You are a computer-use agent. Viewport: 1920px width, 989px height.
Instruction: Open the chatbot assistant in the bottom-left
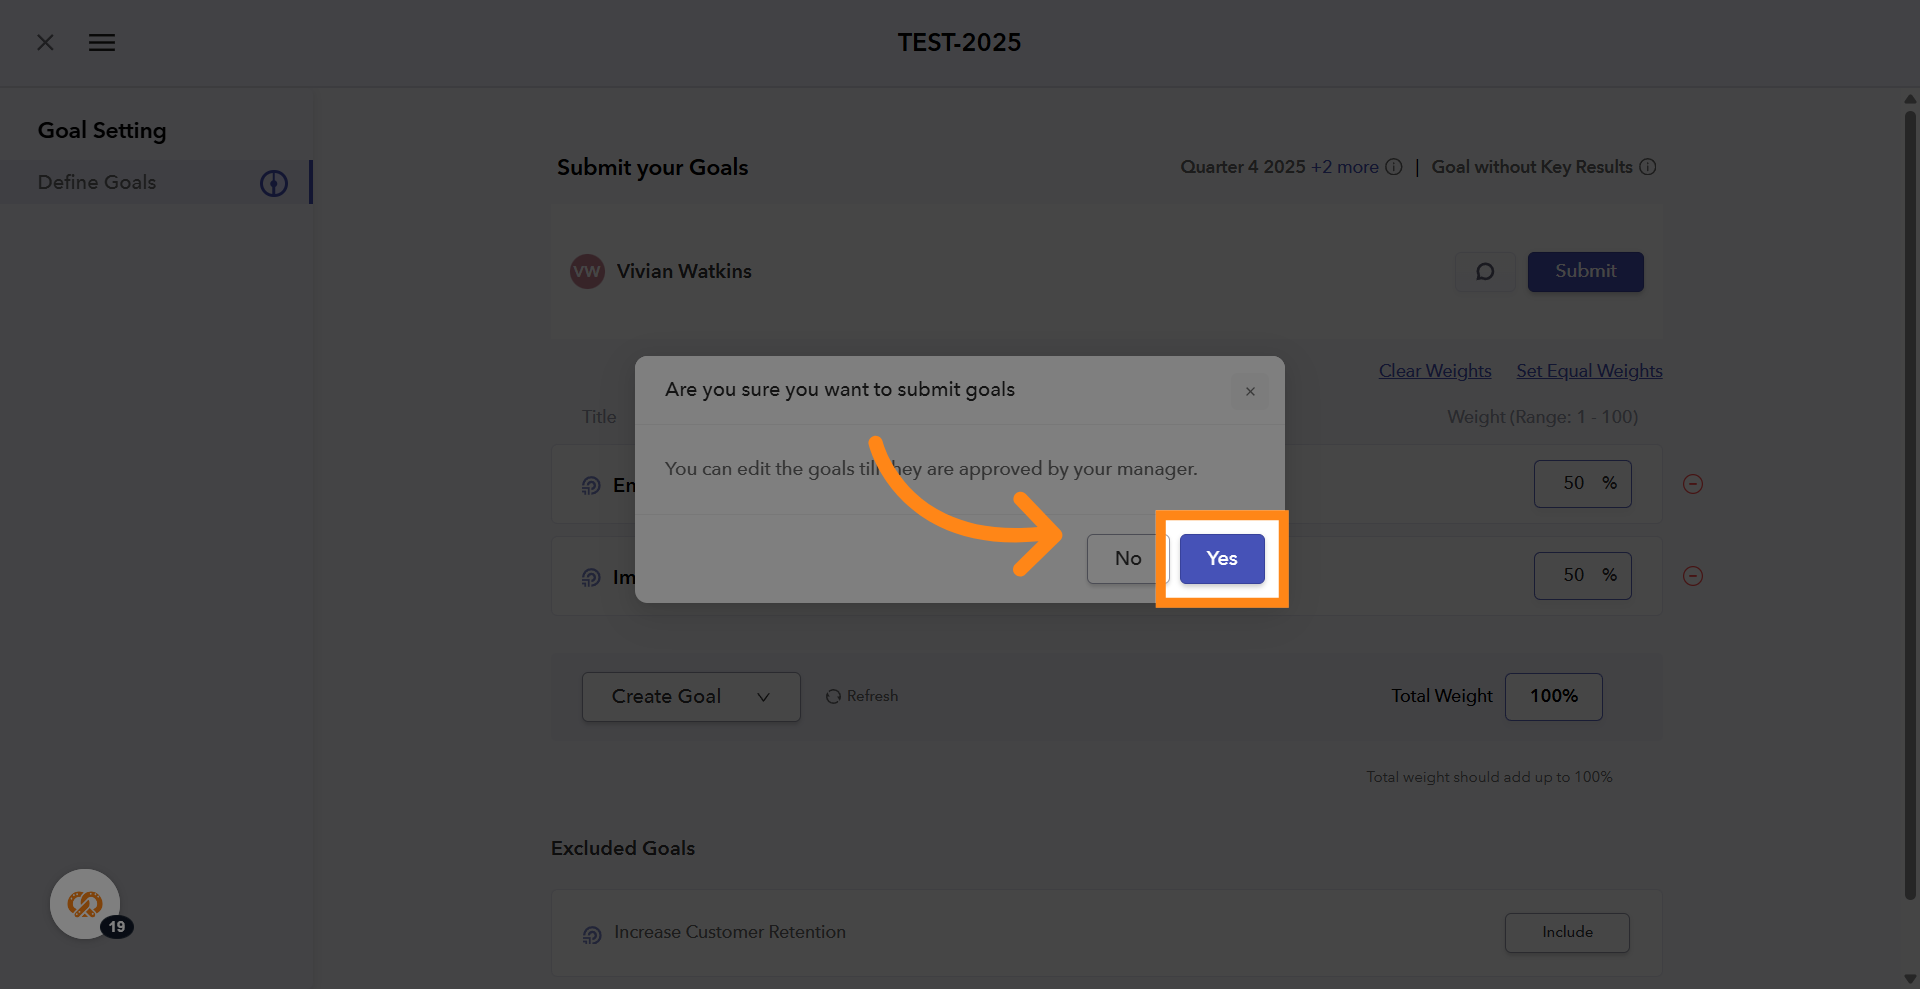click(85, 903)
